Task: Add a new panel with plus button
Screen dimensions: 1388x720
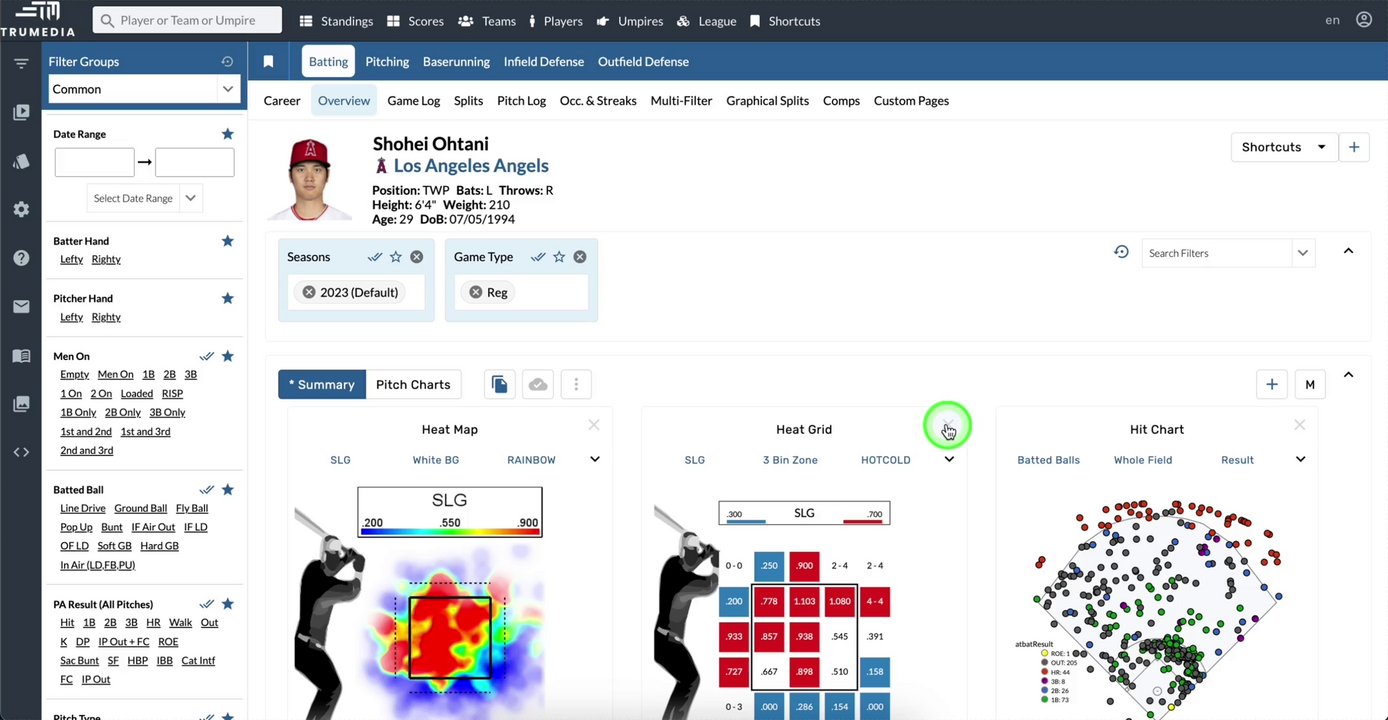Action: point(1272,384)
